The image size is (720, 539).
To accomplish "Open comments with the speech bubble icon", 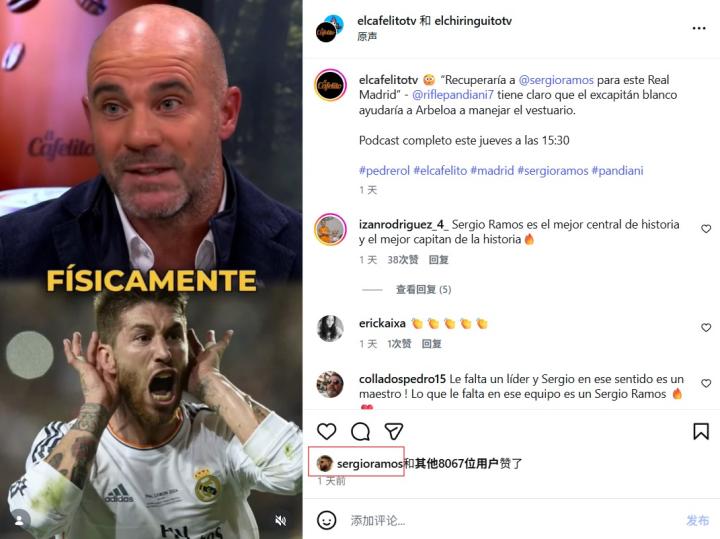I will (360, 431).
